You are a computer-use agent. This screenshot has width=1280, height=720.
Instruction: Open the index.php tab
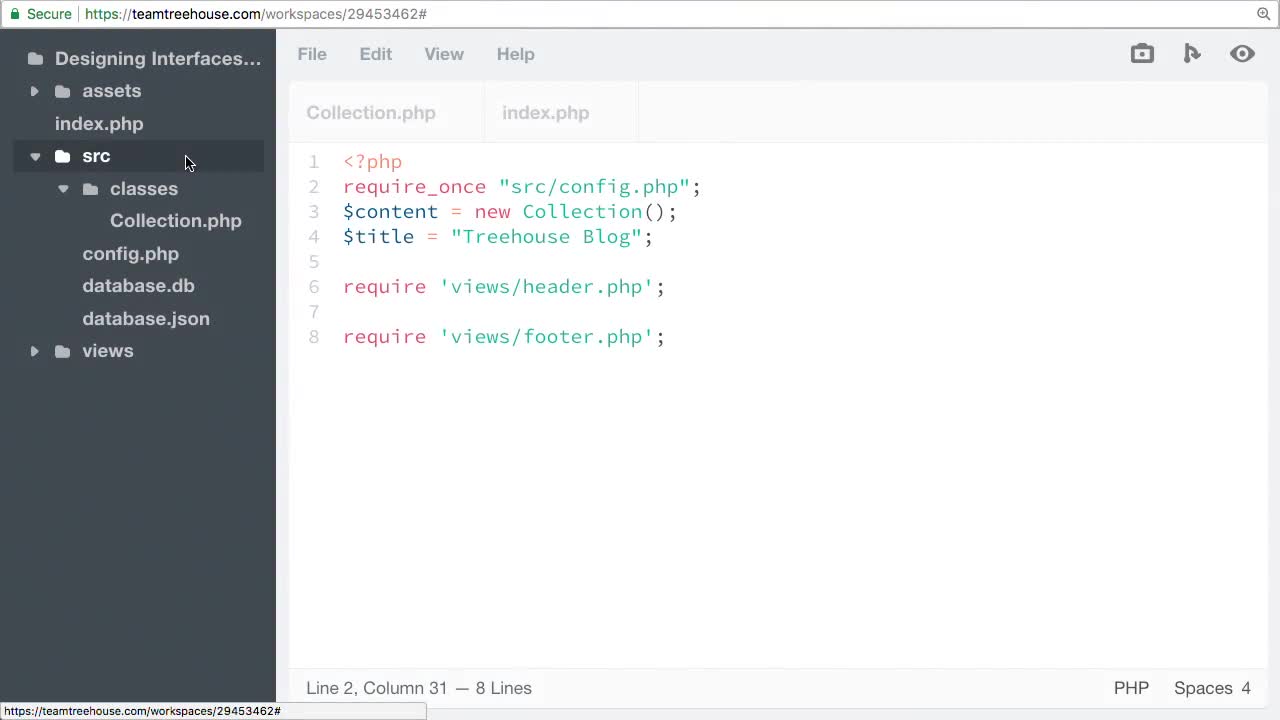point(545,113)
